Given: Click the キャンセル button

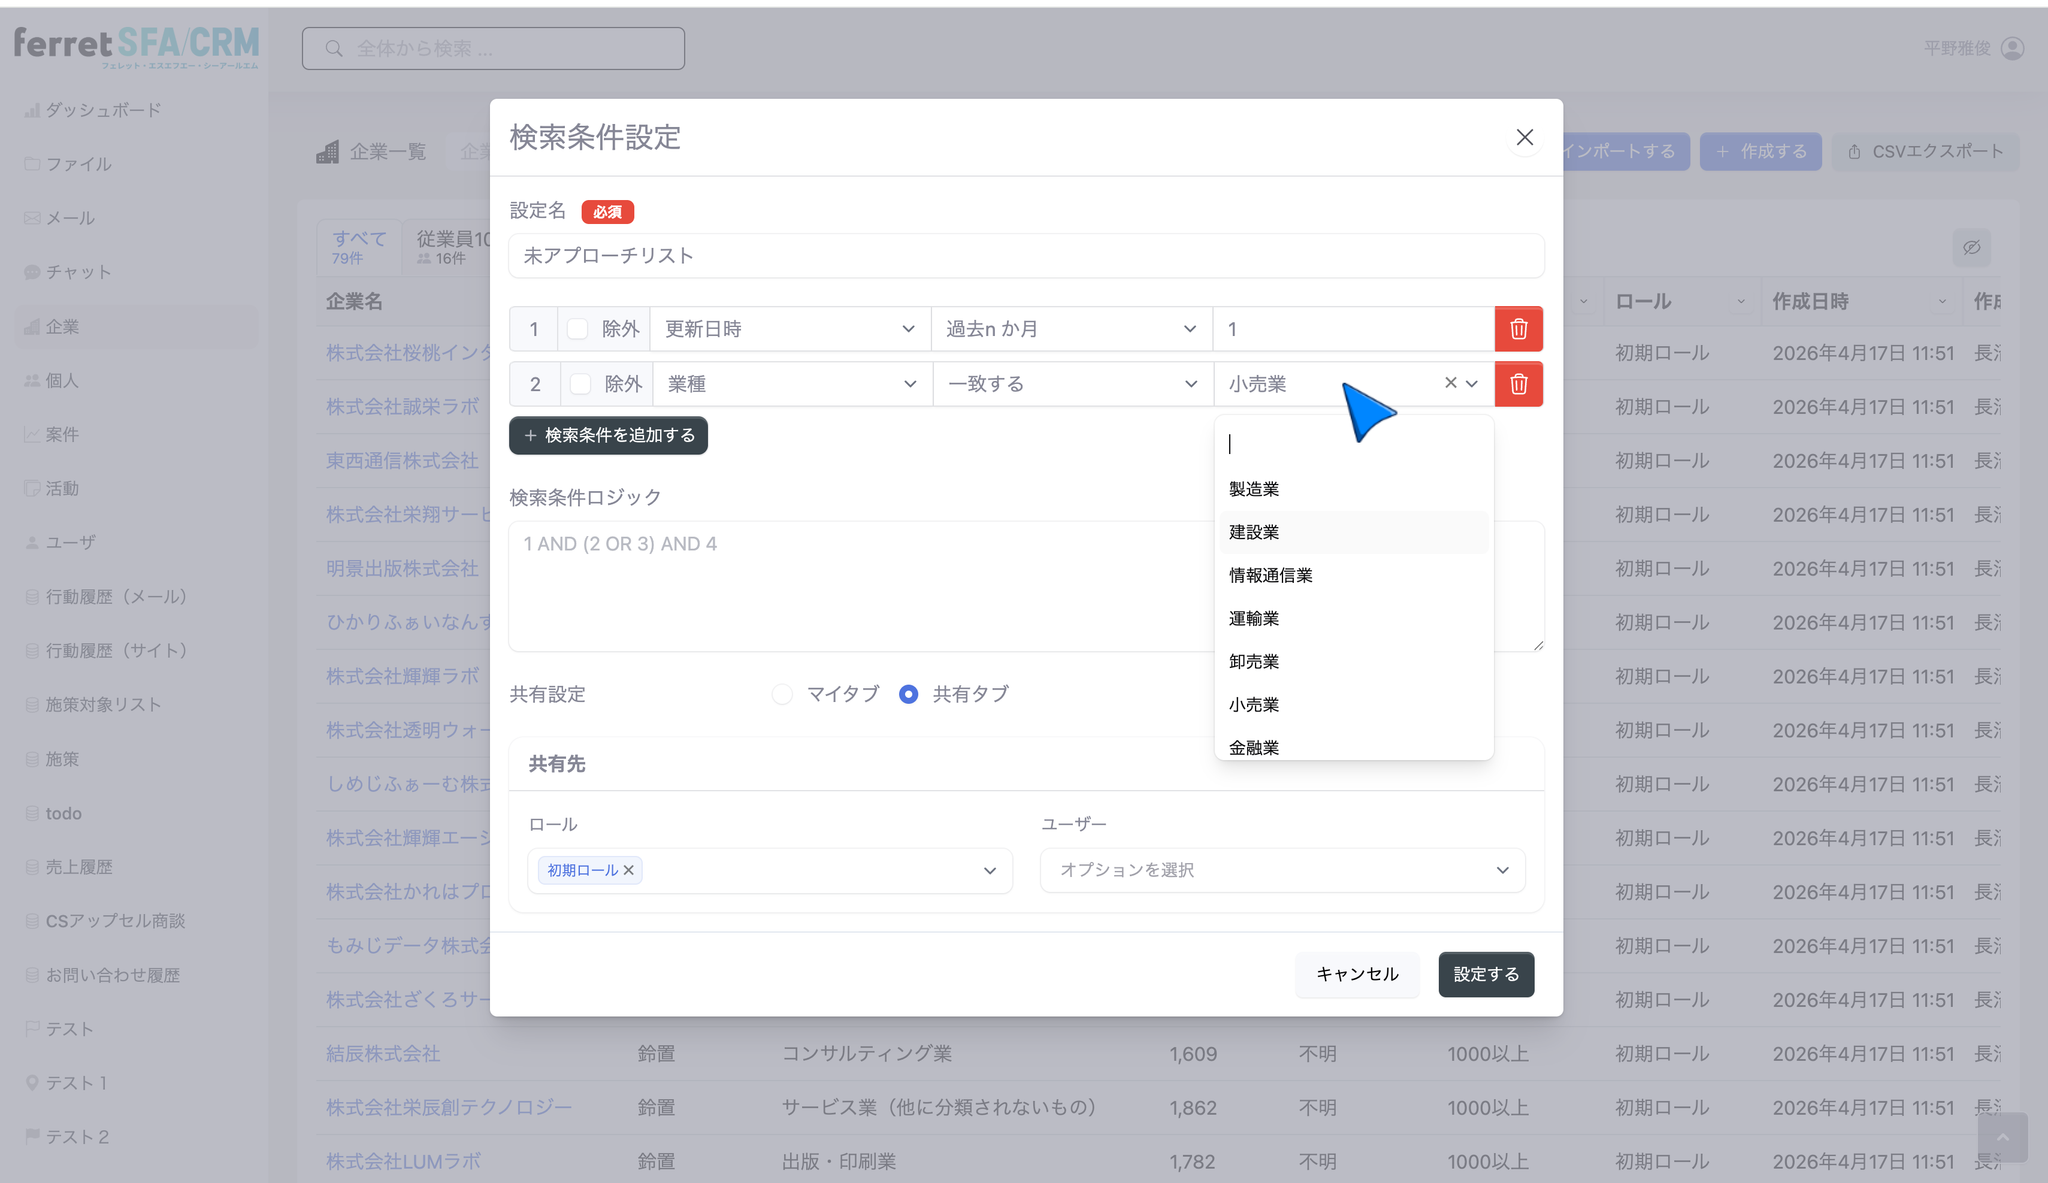Looking at the screenshot, I should [x=1357, y=974].
